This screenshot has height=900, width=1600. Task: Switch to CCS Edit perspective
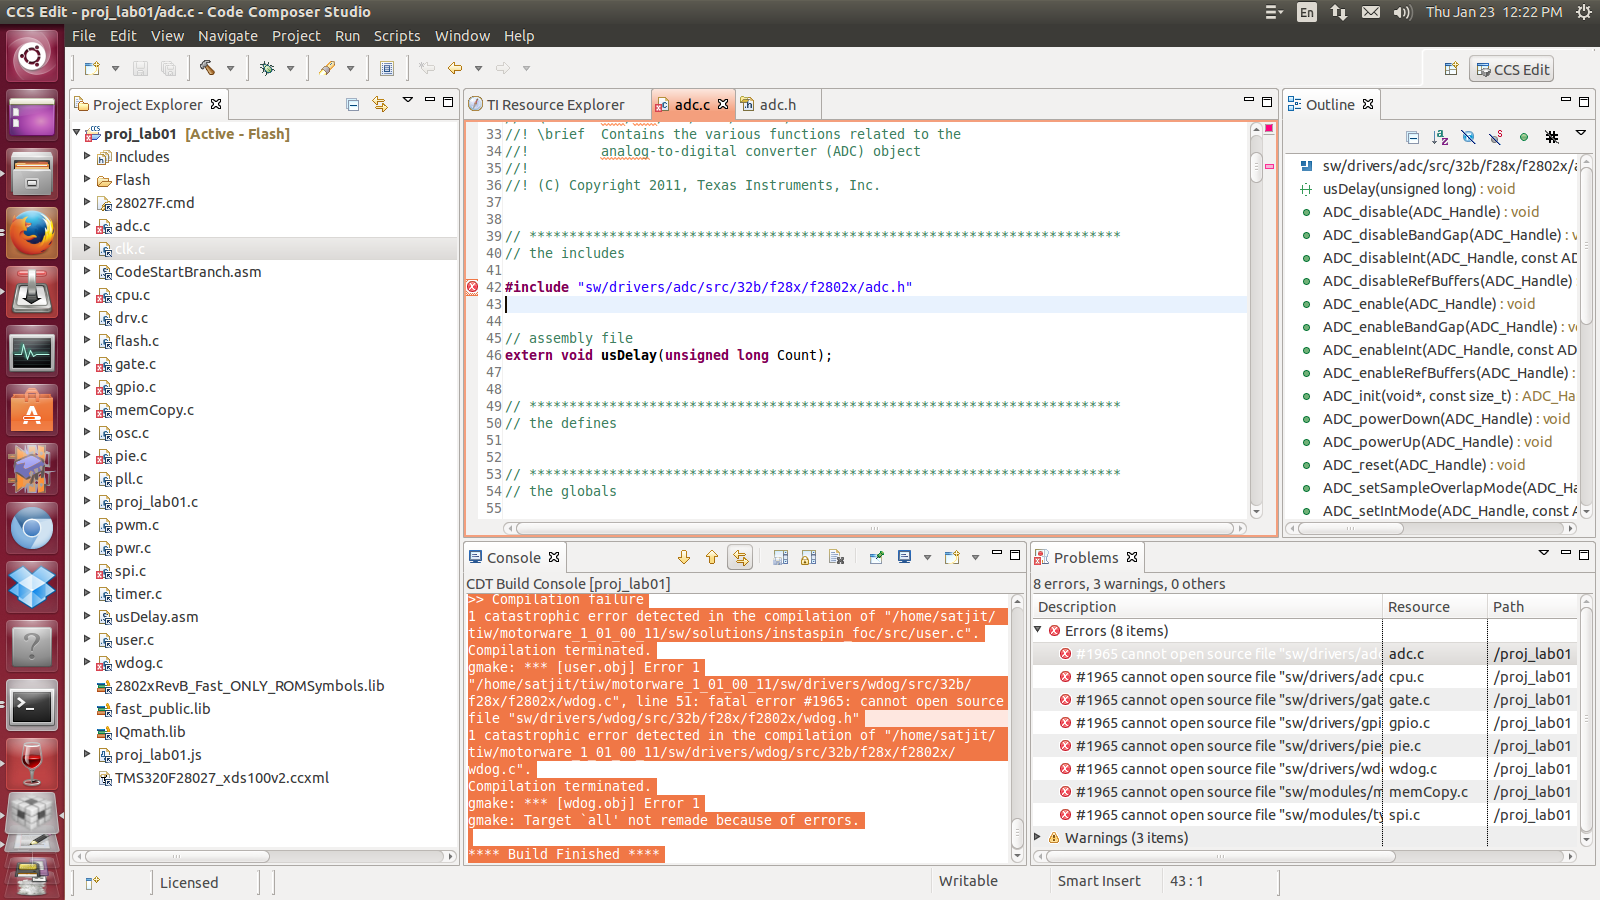click(x=1512, y=69)
